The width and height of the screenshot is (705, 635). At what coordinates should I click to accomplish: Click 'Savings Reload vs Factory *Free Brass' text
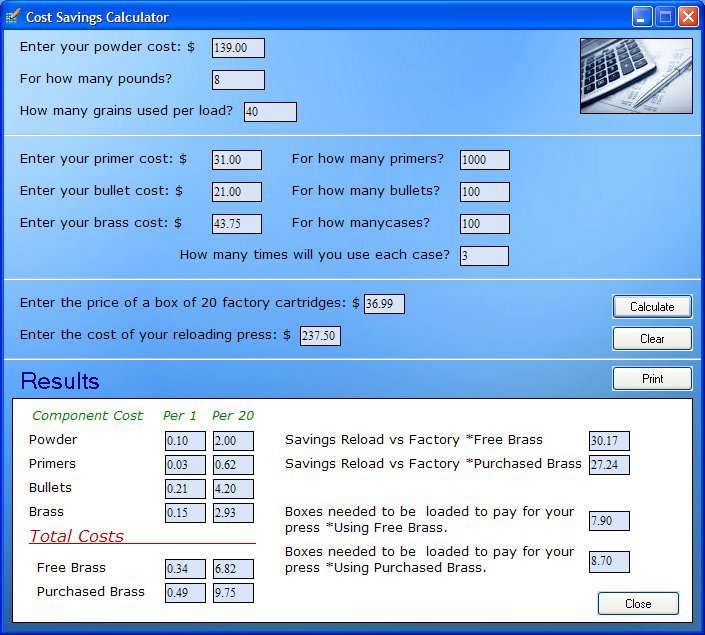pos(414,439)
